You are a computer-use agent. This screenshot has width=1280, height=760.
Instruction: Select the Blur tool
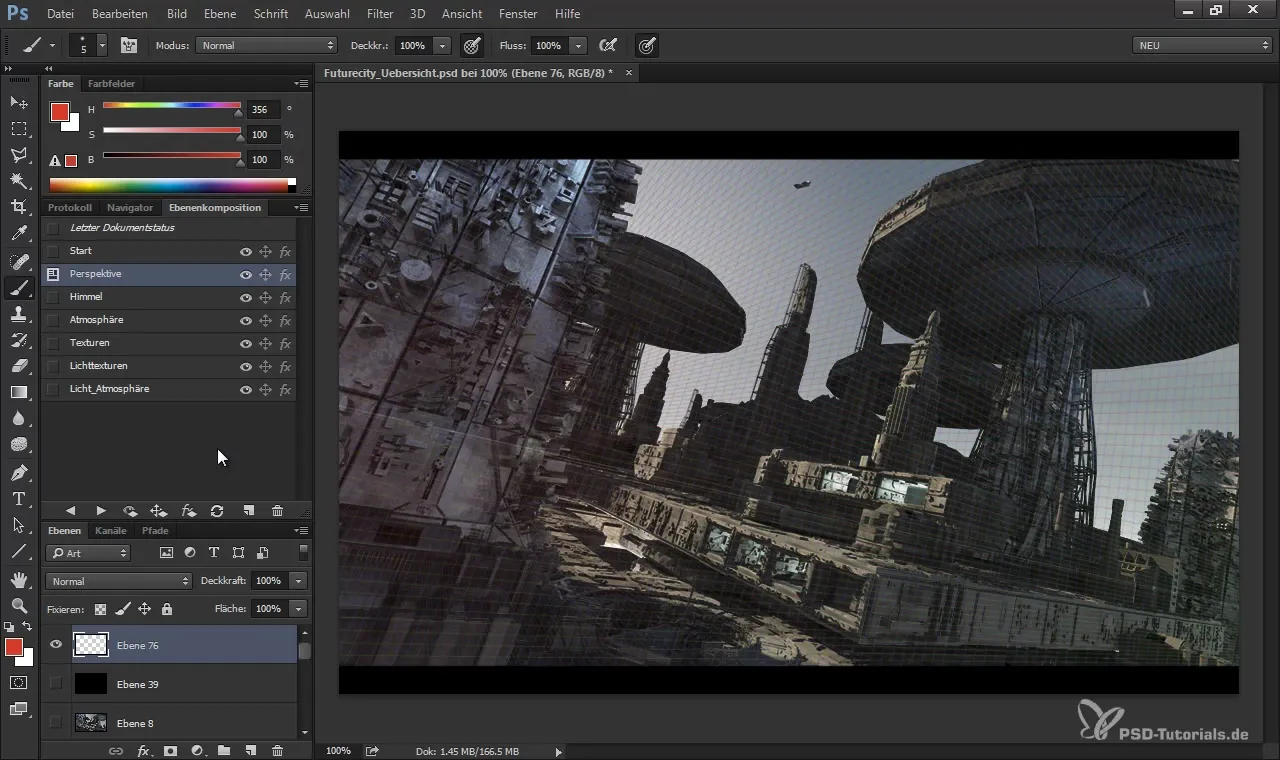click(x=19, y=419)
